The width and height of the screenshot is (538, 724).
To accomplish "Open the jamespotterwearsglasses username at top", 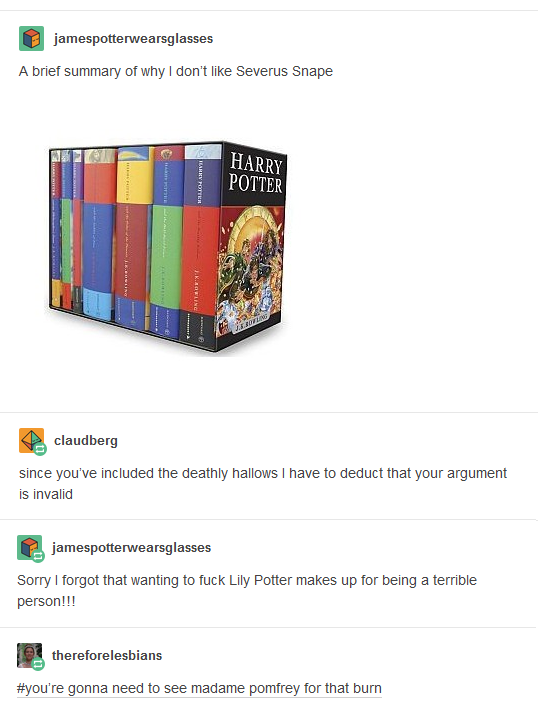I will click(x=133, y=39).
